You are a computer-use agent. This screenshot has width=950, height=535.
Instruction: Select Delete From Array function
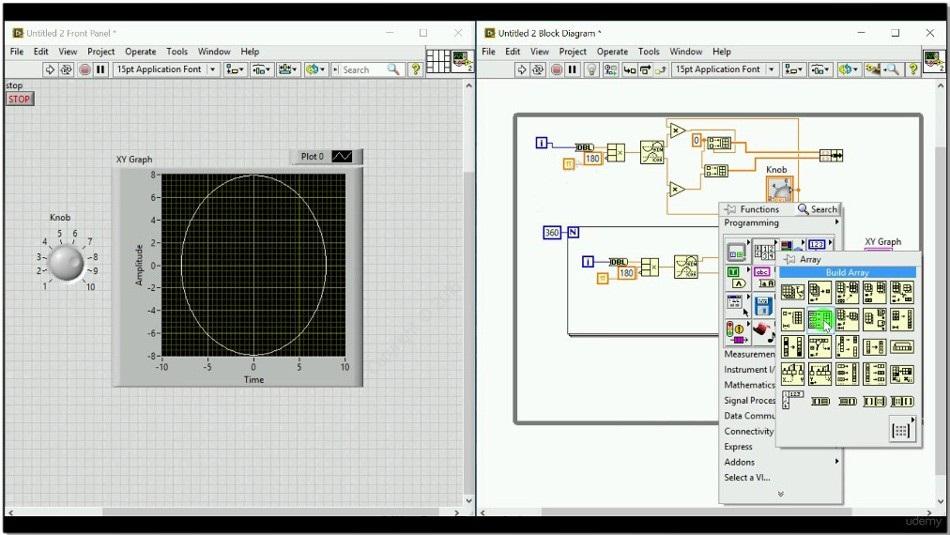click(x=902, y=292)
